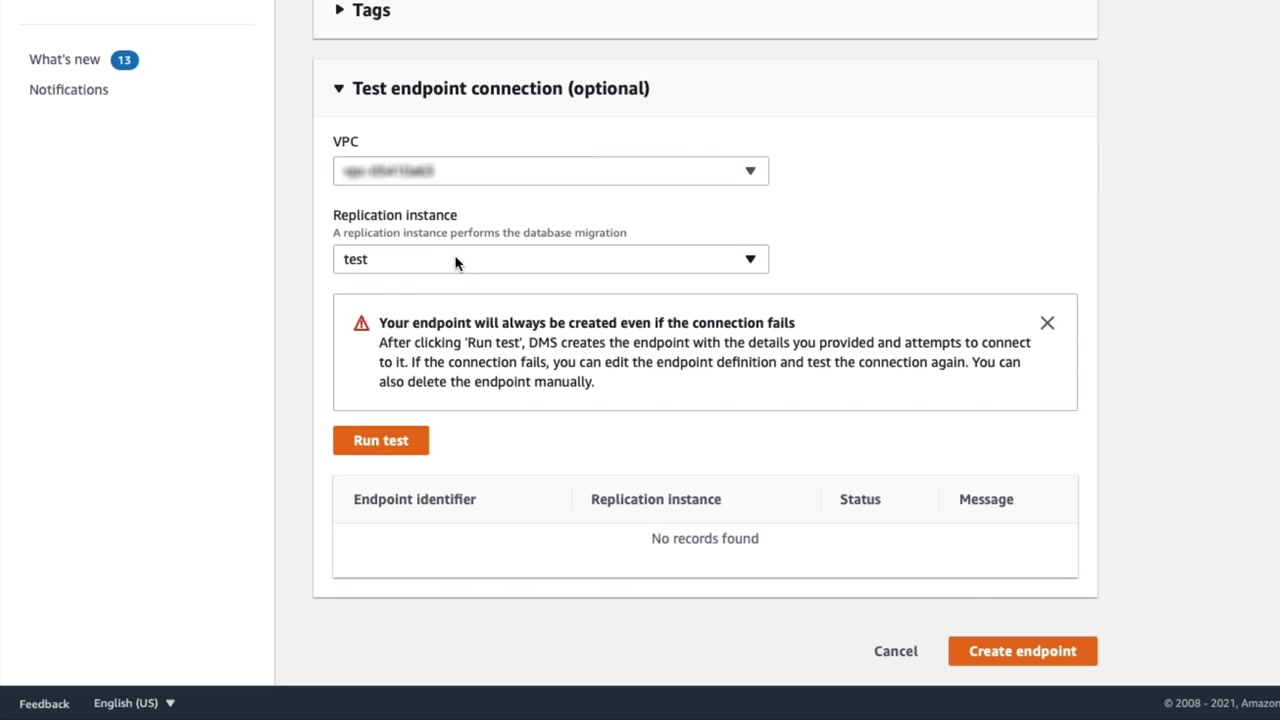Click the No records found text
This screenshot has width=1280, height=720.
(x=704, y=538)
